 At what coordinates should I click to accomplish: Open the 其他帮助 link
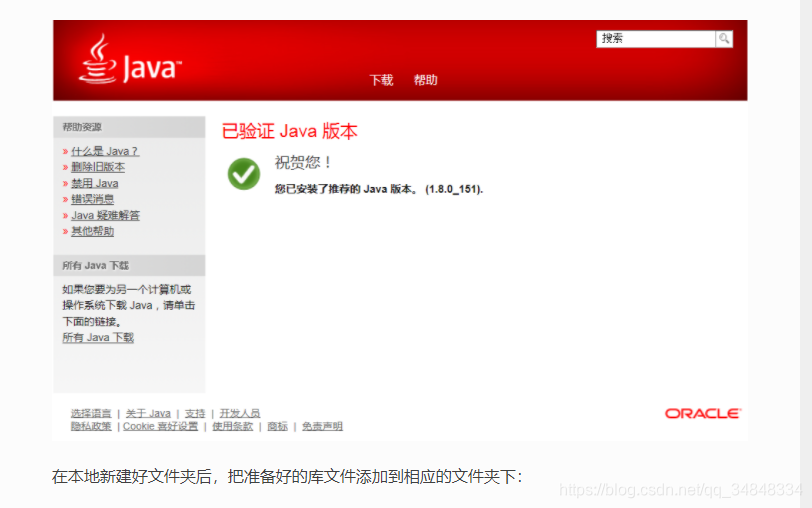[x=92, y=231]
